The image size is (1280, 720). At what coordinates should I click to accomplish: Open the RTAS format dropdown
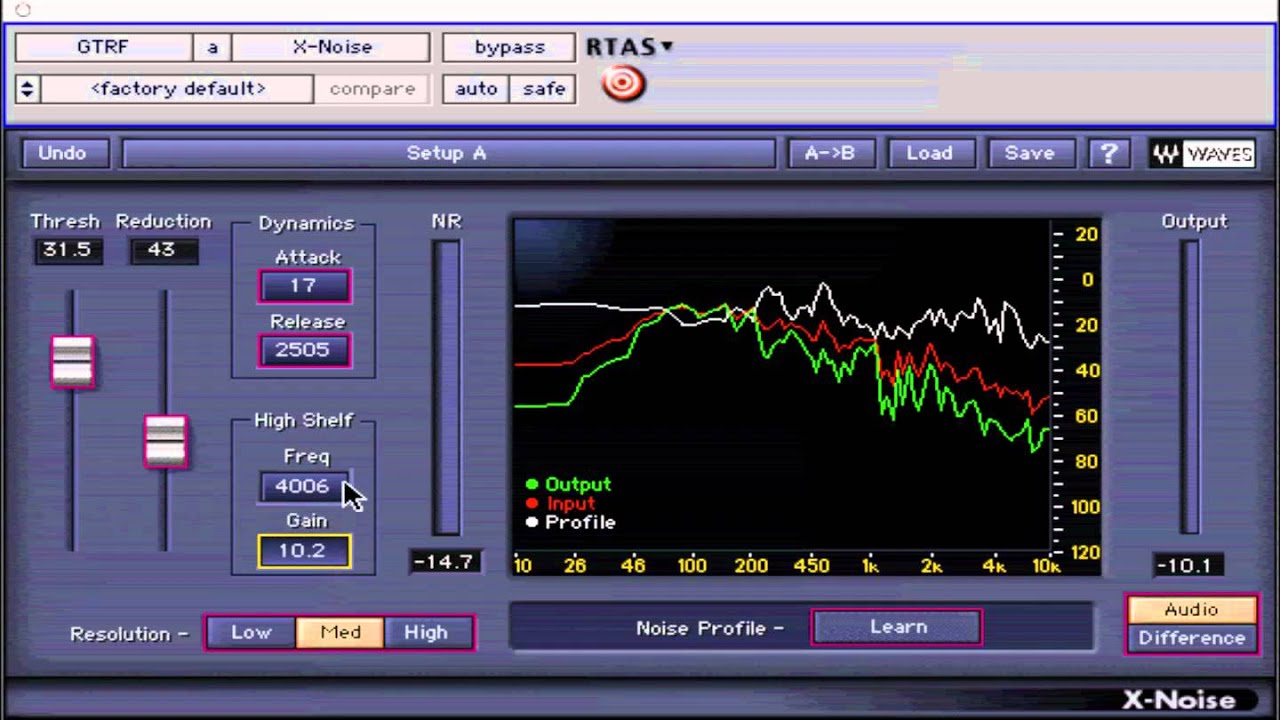tap(629, 47)
